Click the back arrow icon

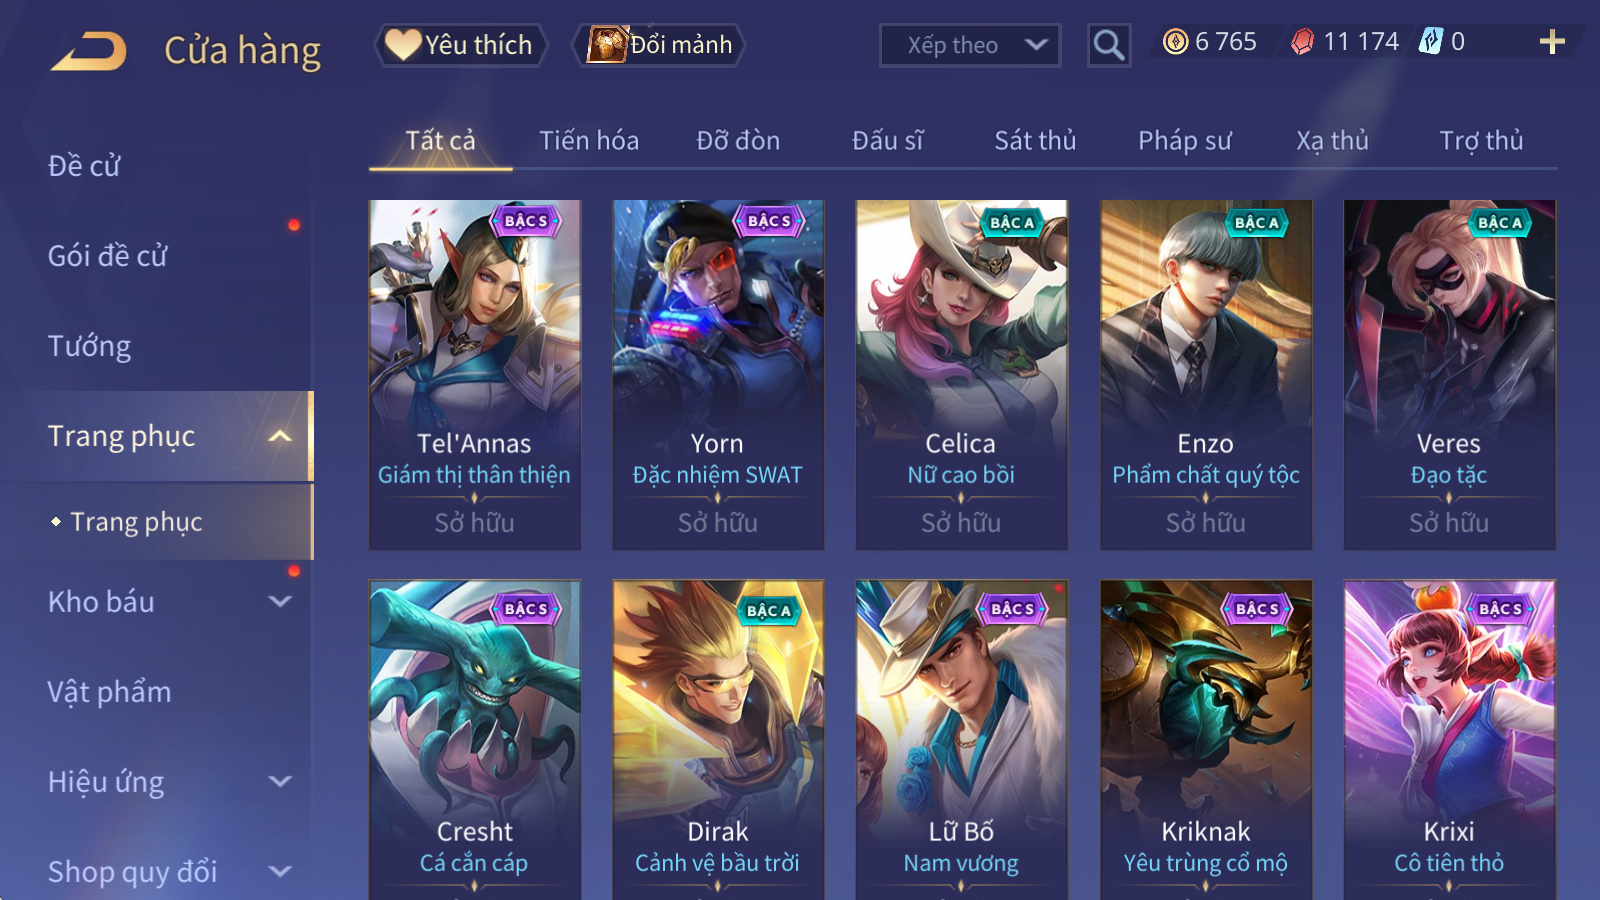coord(89,51)
